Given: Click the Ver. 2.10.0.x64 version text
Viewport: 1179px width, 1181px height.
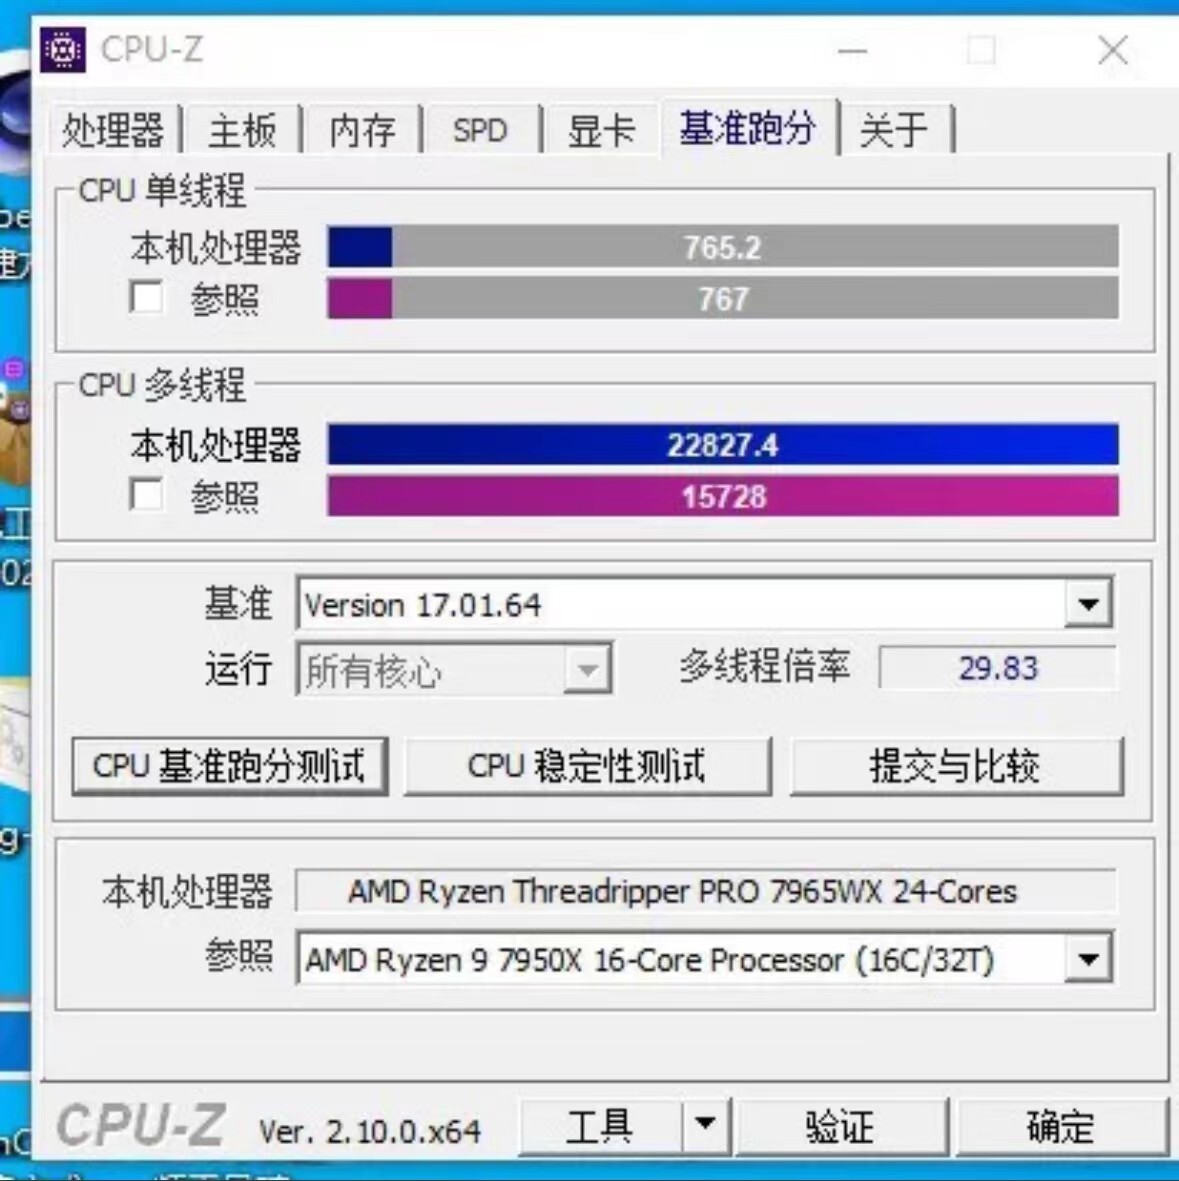Looking at the screenshot, I should coord(369,1131).
